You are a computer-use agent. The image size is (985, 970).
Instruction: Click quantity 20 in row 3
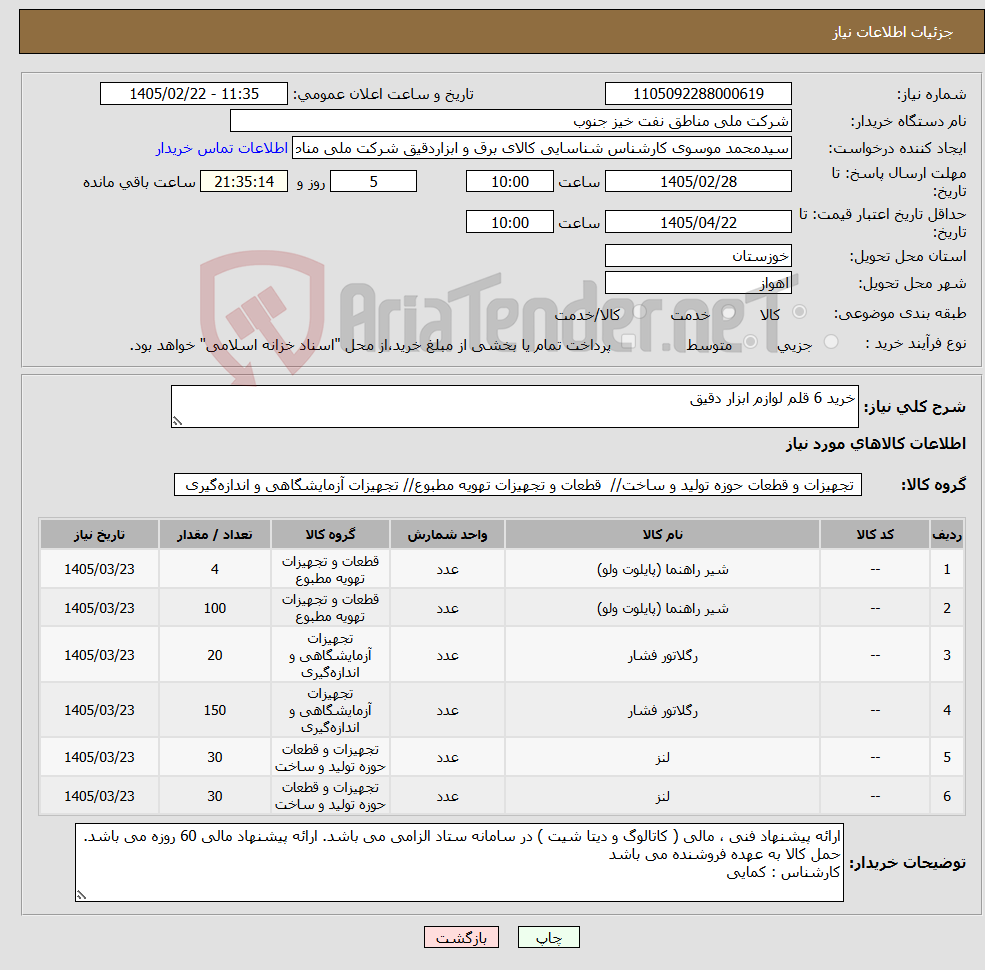tap(215, 655)
